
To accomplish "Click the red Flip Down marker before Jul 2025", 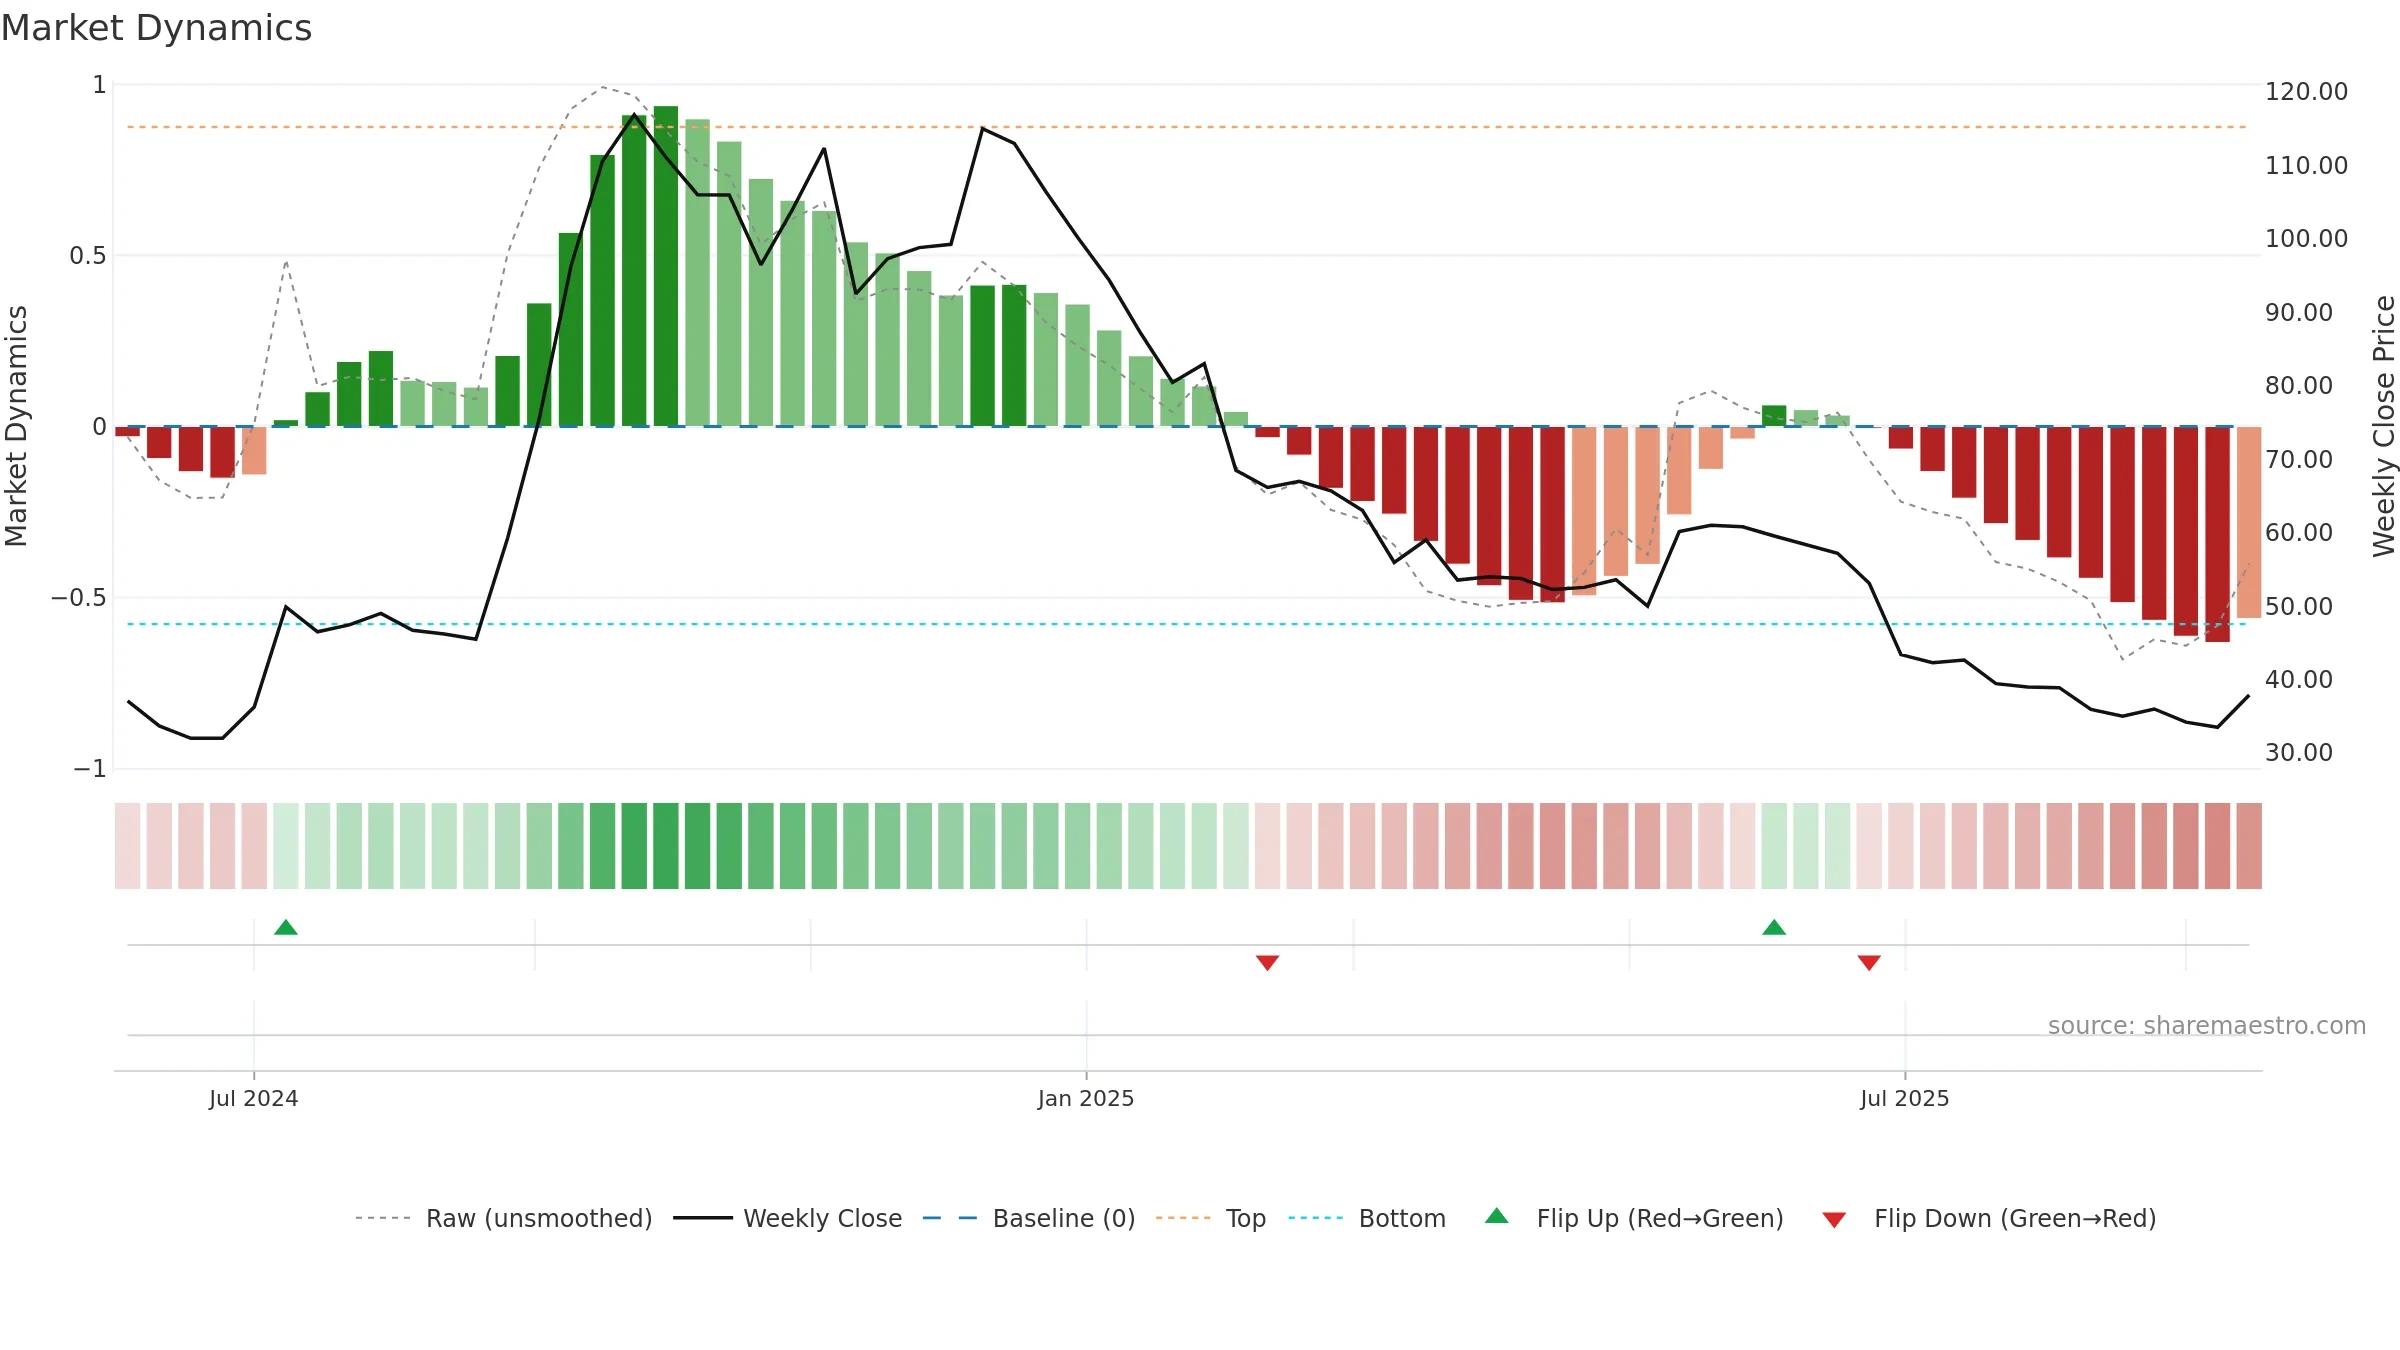I will pos(1869,962).
